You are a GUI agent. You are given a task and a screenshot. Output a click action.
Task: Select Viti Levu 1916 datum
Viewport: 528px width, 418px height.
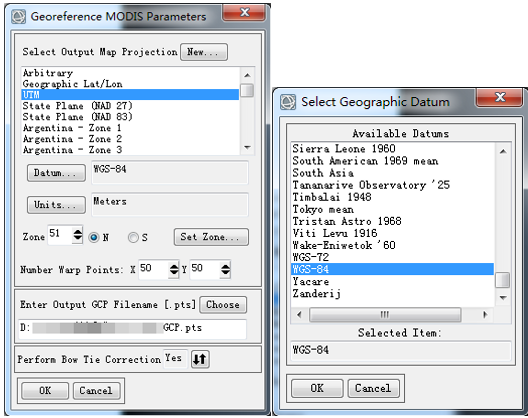(x=393, y=233)
